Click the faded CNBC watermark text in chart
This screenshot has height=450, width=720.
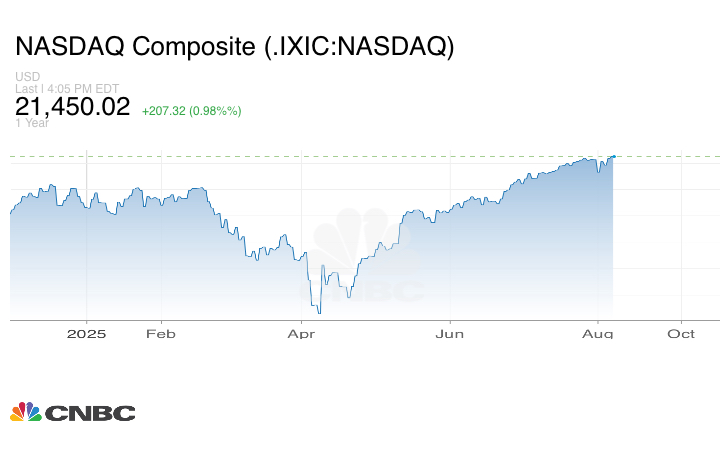(385, 291)
